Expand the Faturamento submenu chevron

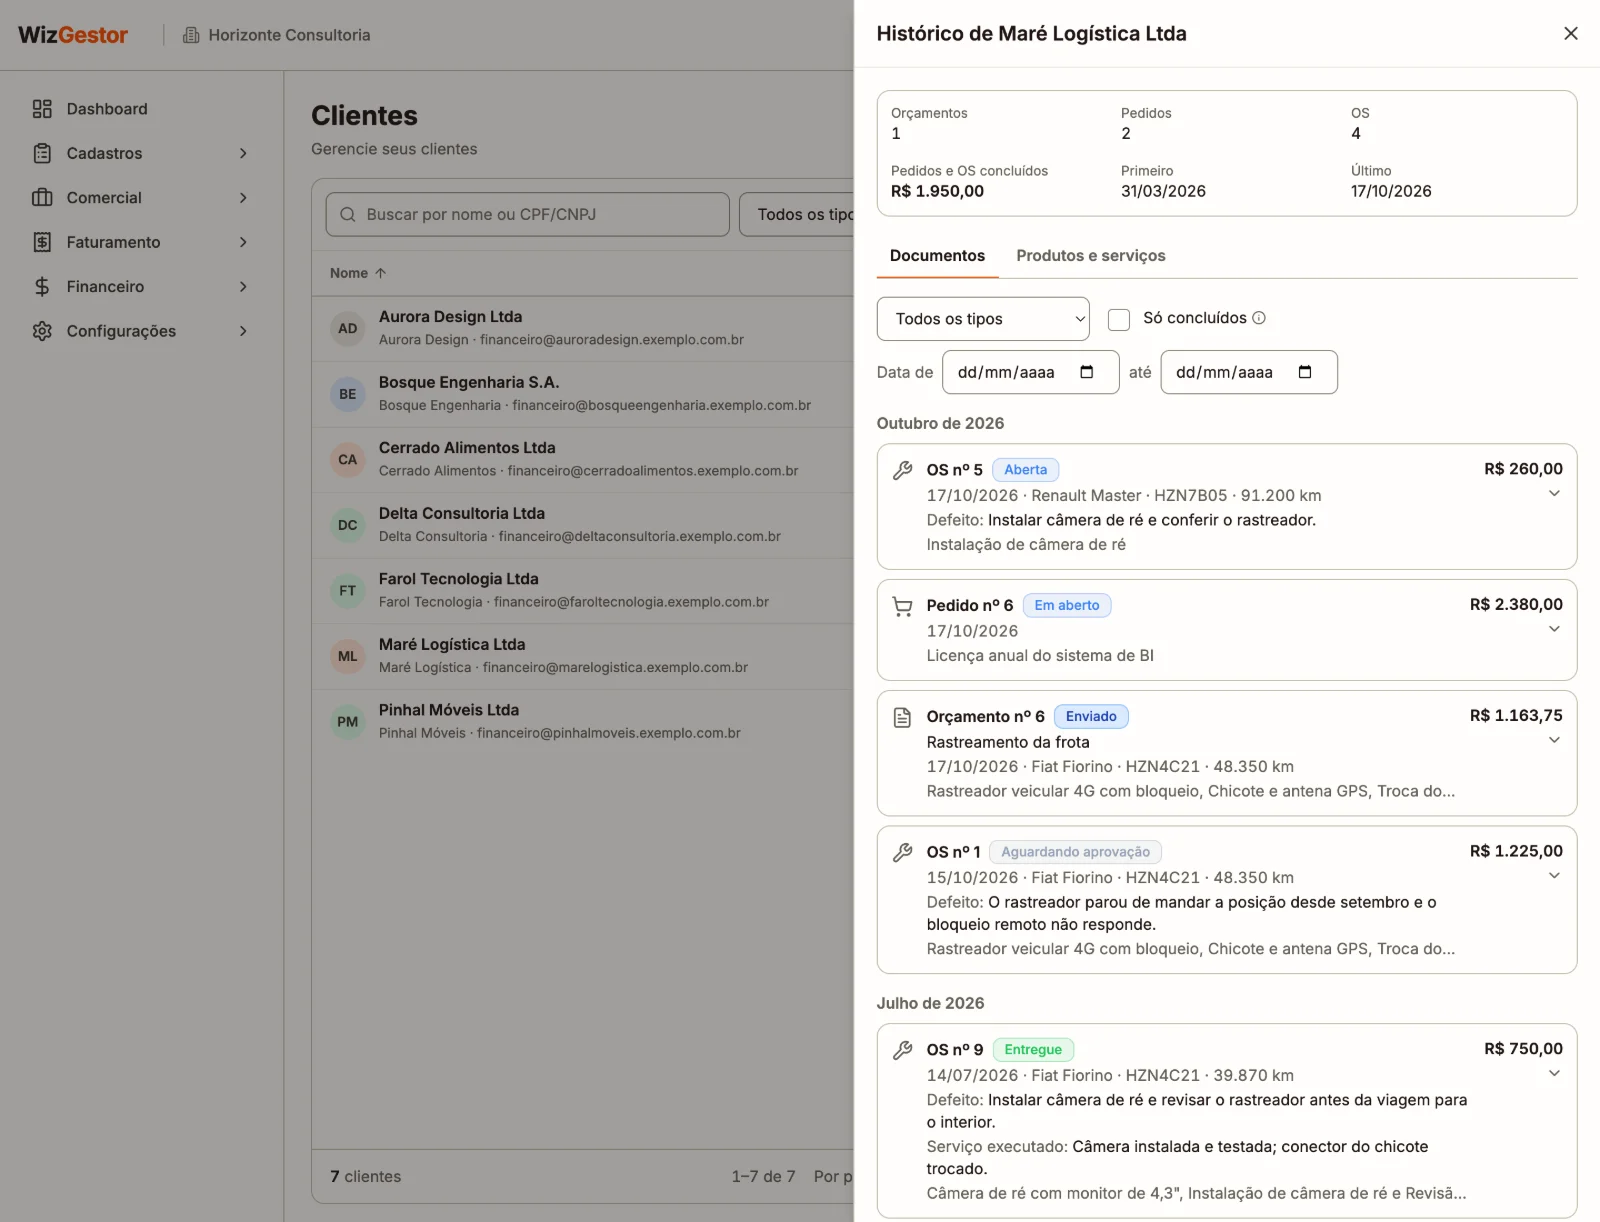243,242
